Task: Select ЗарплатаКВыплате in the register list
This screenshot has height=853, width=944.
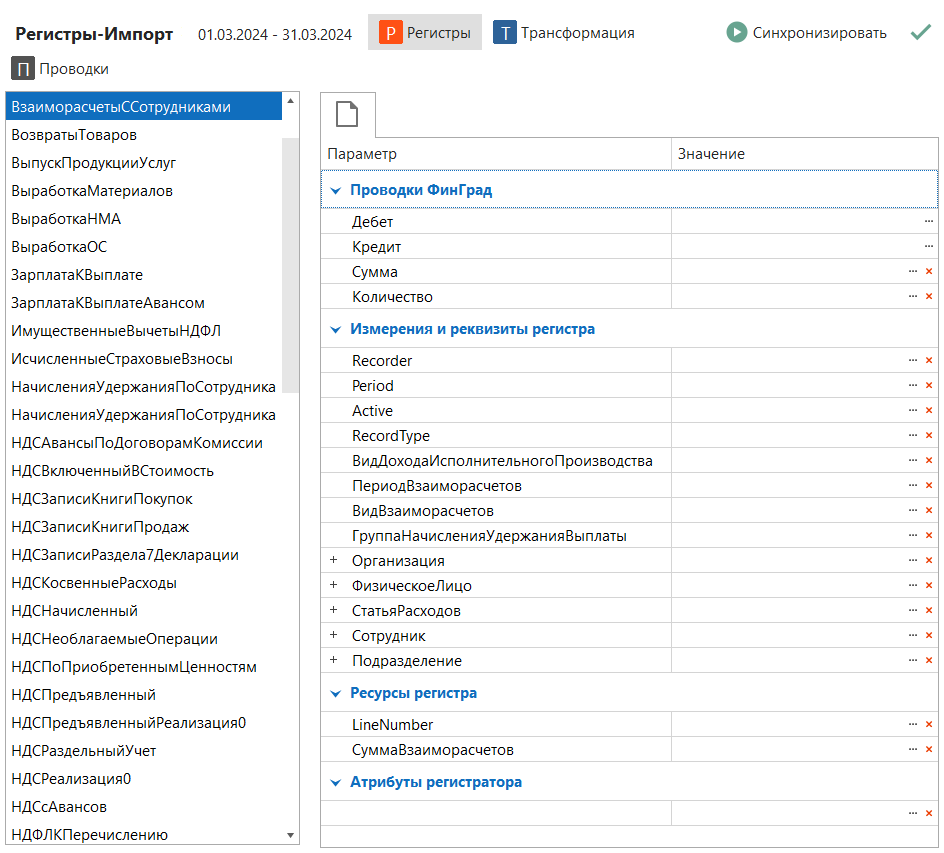Action: click(77, 275)
